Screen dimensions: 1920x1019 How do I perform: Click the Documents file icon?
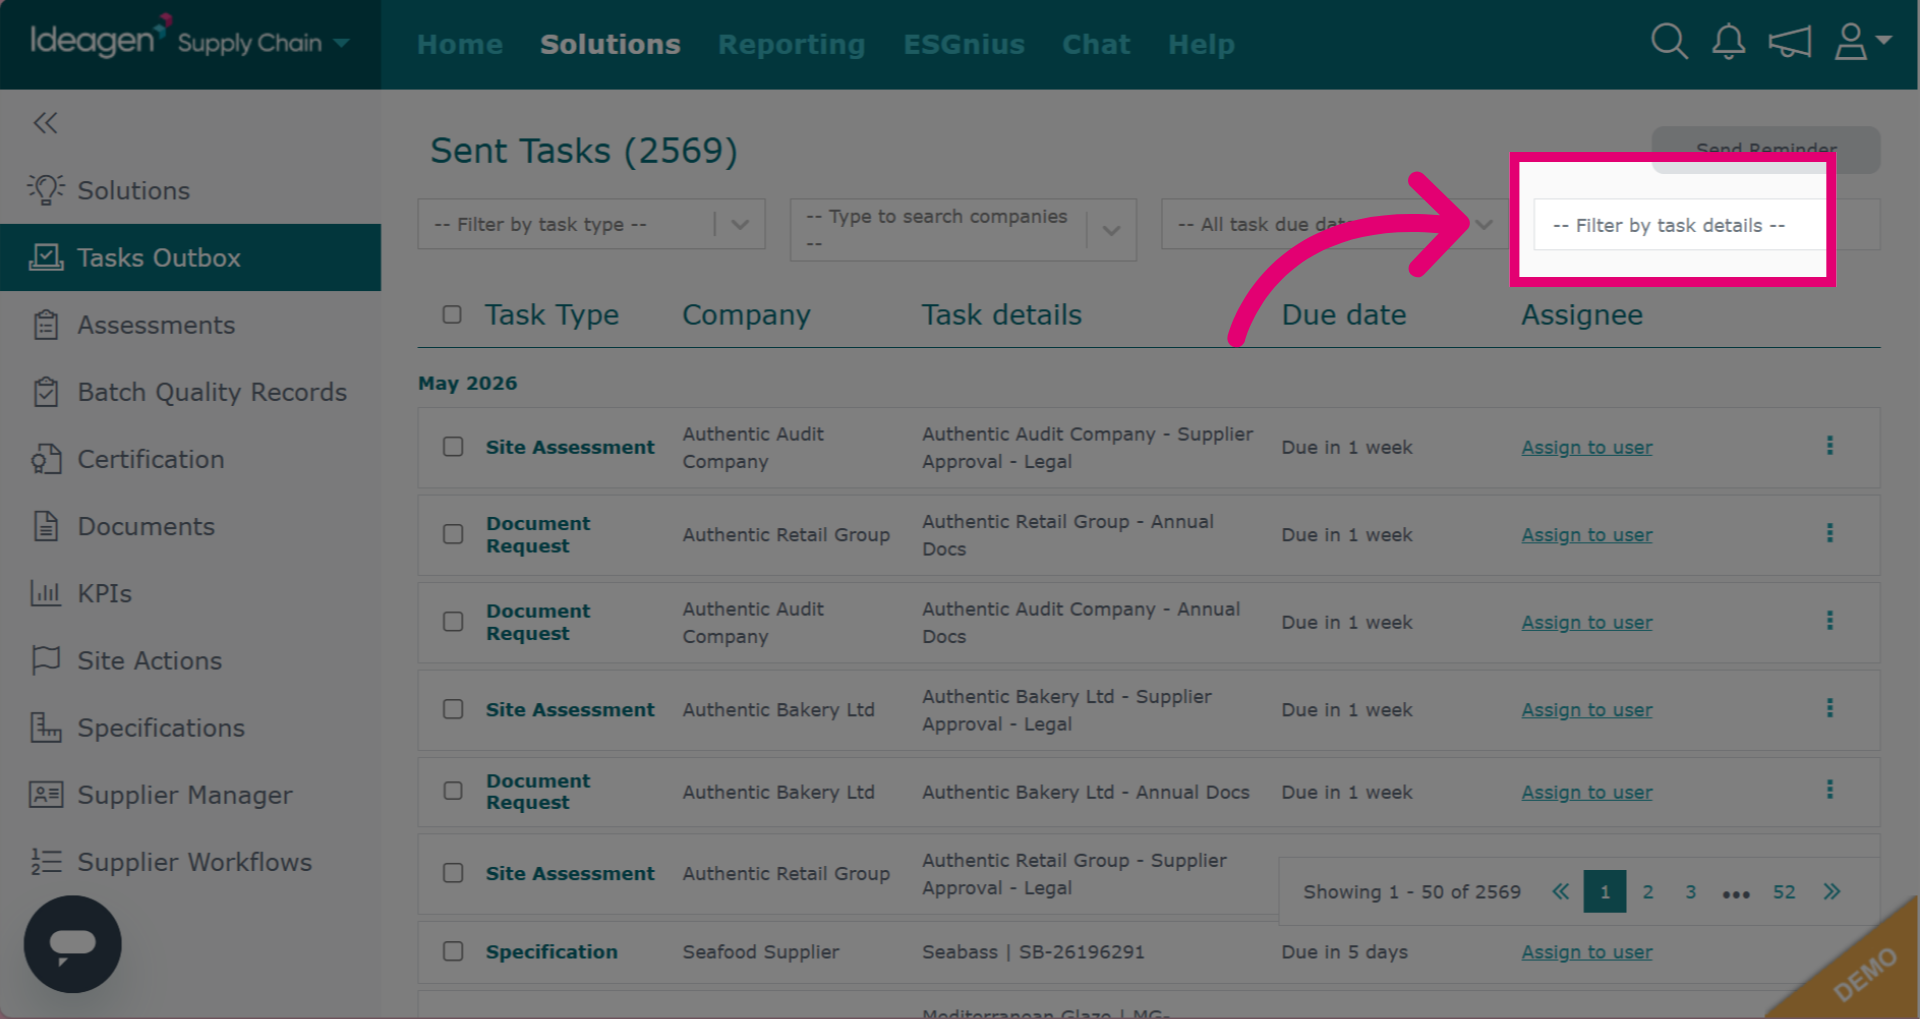point(46,526)
